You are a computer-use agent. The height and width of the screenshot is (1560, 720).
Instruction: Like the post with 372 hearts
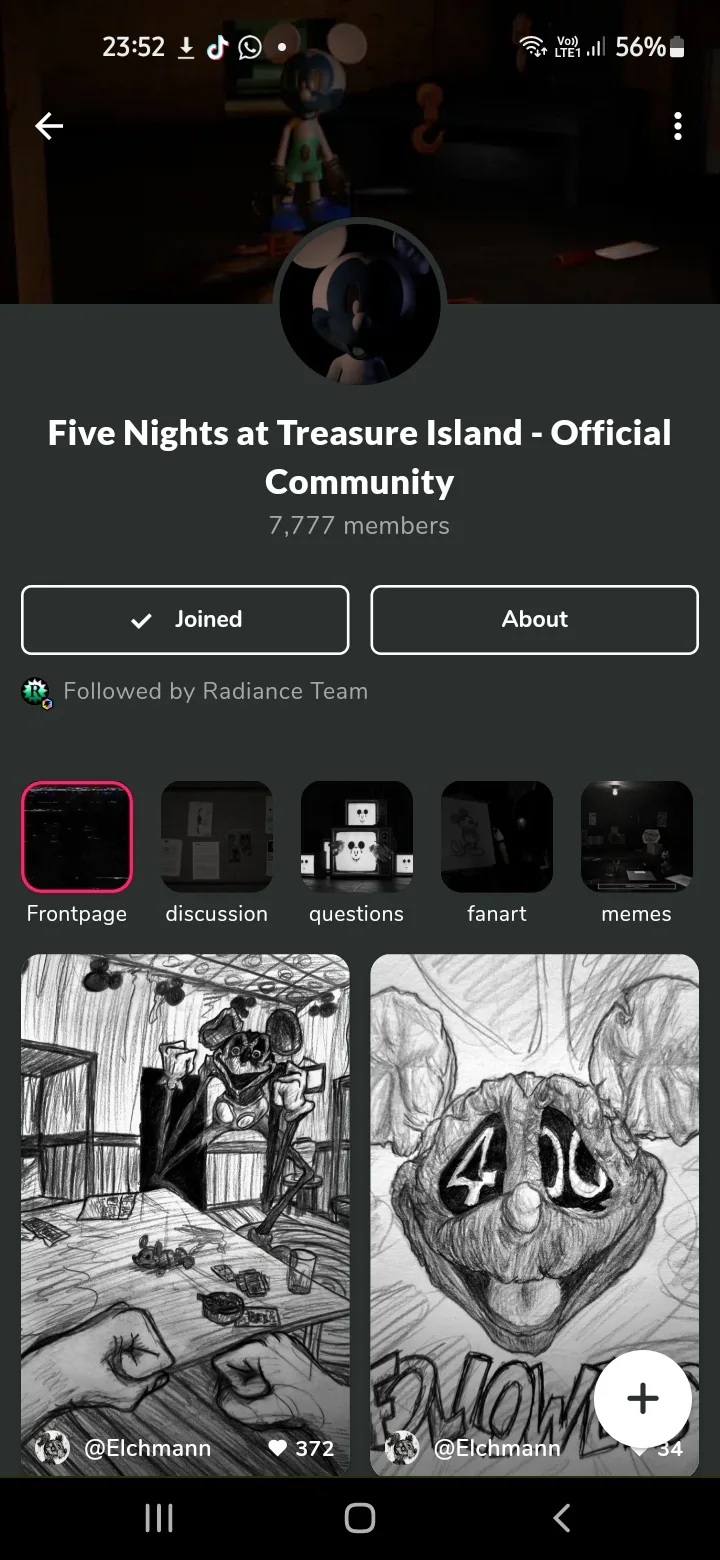click(278, 1448)
